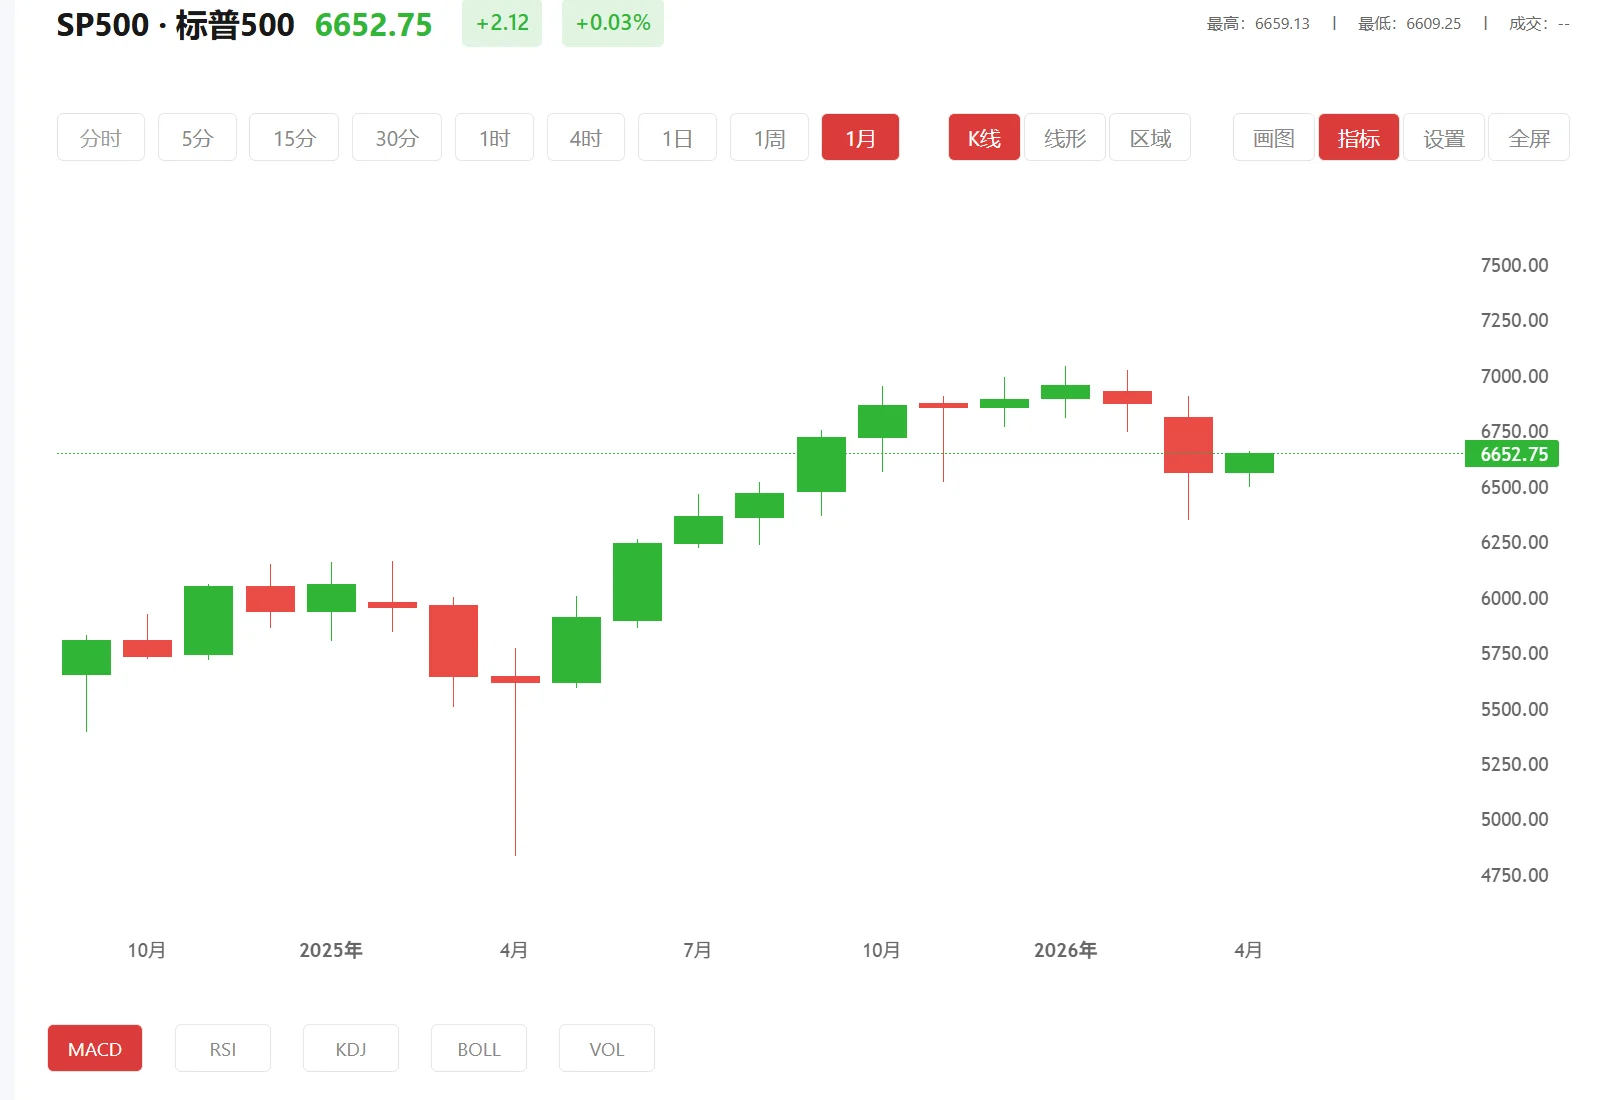Open the 指标 indicators panel
Screen dimensions: 1600x1100
click(x=1358, y=138)
